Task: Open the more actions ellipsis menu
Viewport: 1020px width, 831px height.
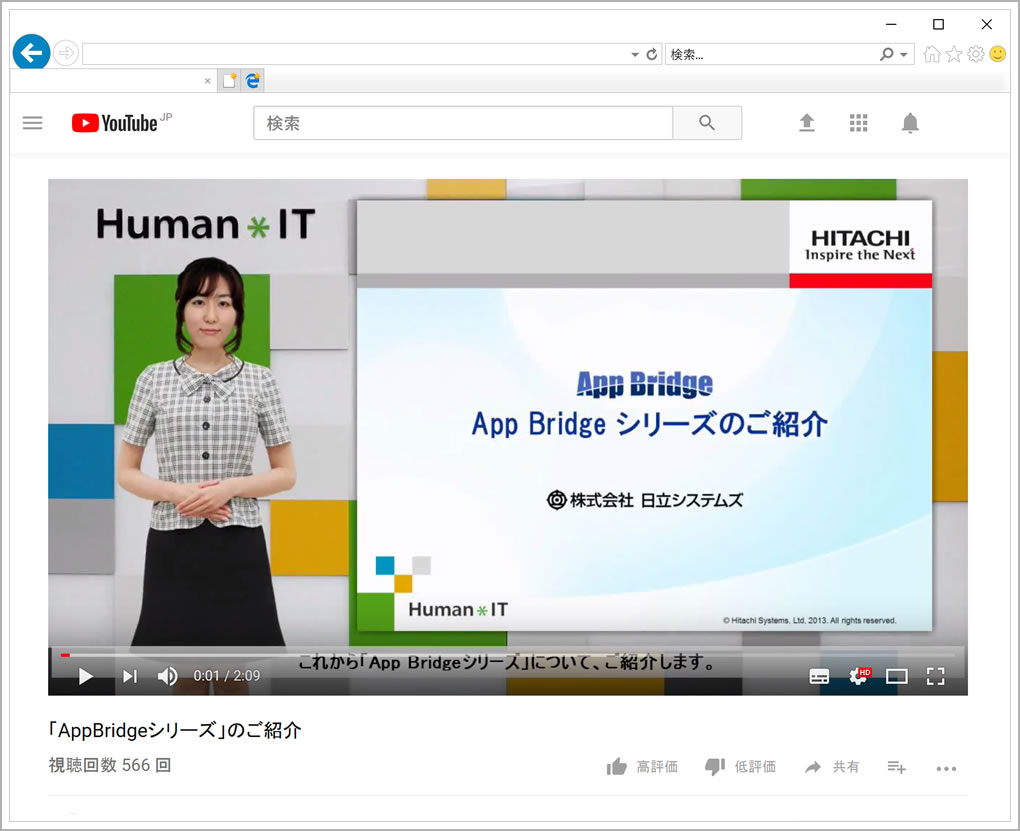Action: coord(946,769)
